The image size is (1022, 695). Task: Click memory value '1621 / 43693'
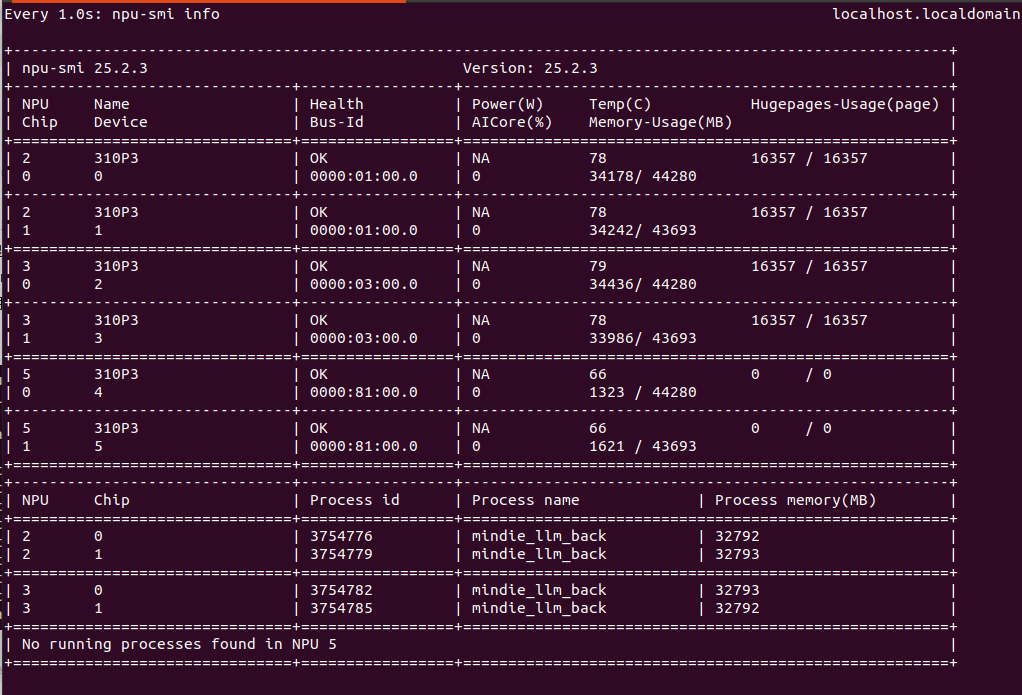643,447
